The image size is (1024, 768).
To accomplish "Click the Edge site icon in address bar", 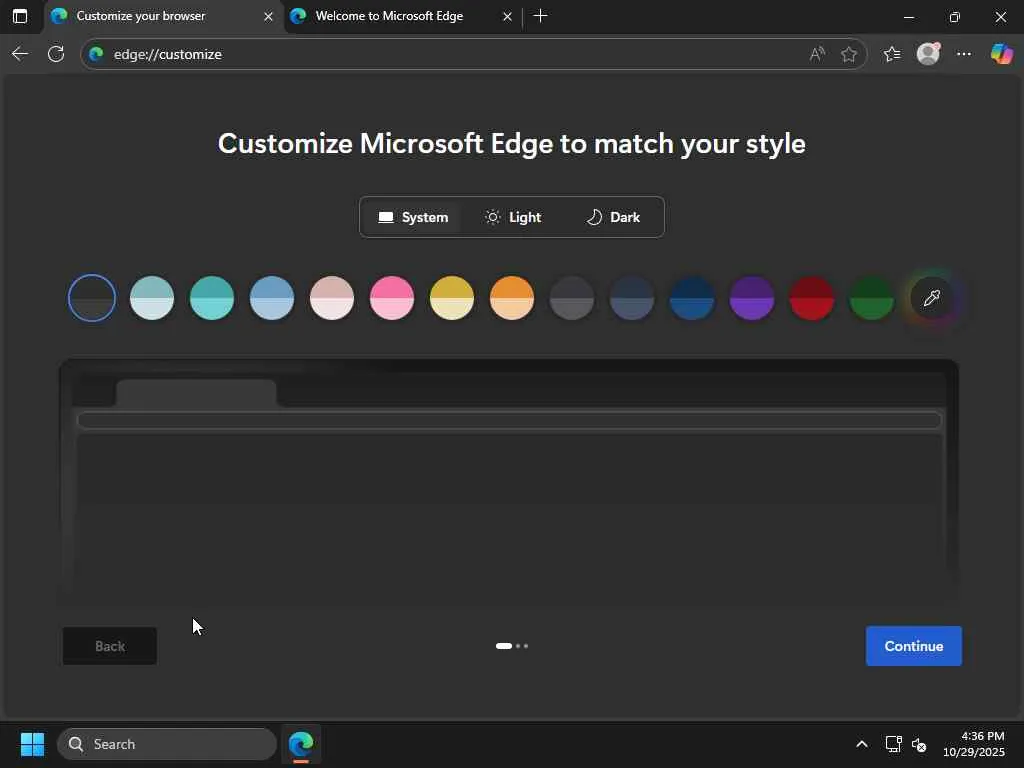I will (97, 54).
